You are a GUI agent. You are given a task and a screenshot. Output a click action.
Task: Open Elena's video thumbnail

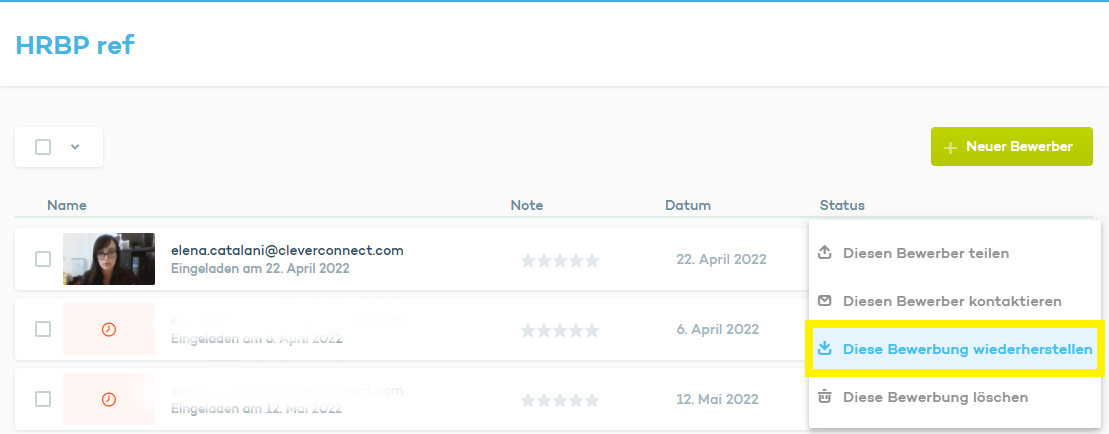point(109,259)
